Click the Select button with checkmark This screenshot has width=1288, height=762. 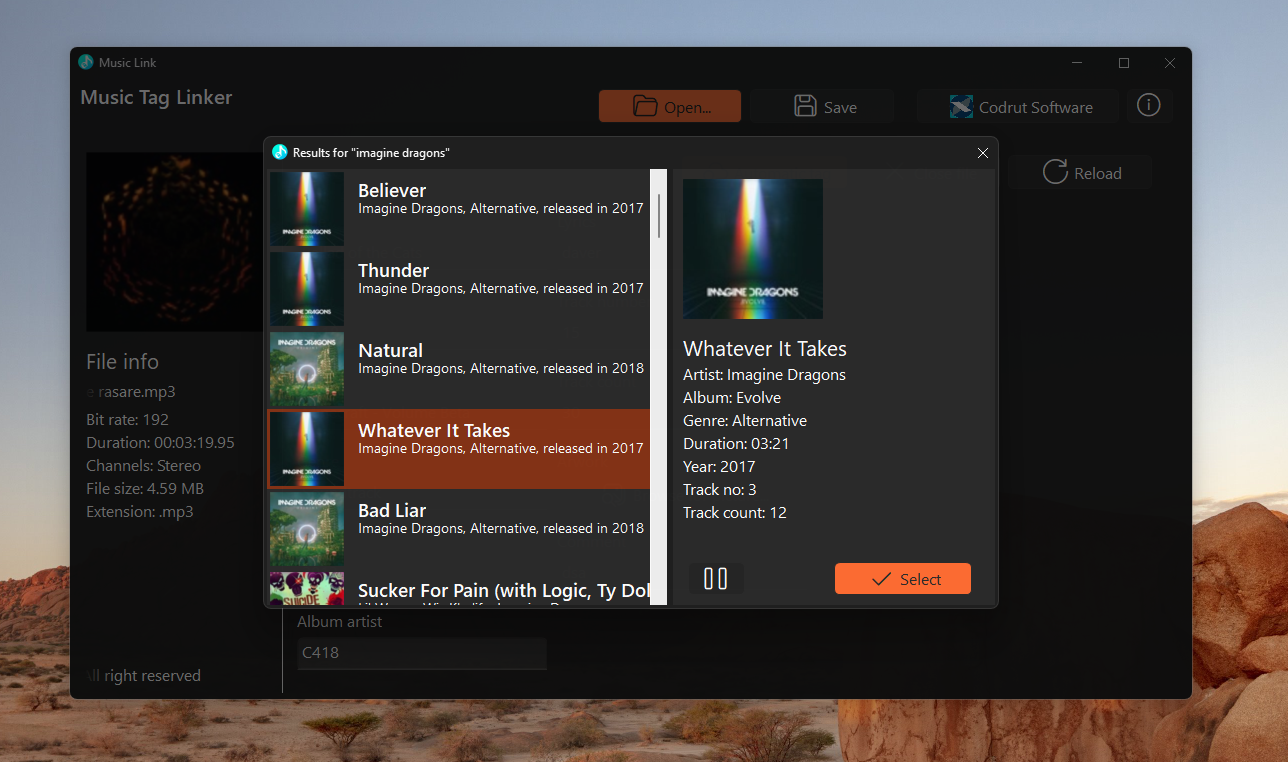(902, 579)
